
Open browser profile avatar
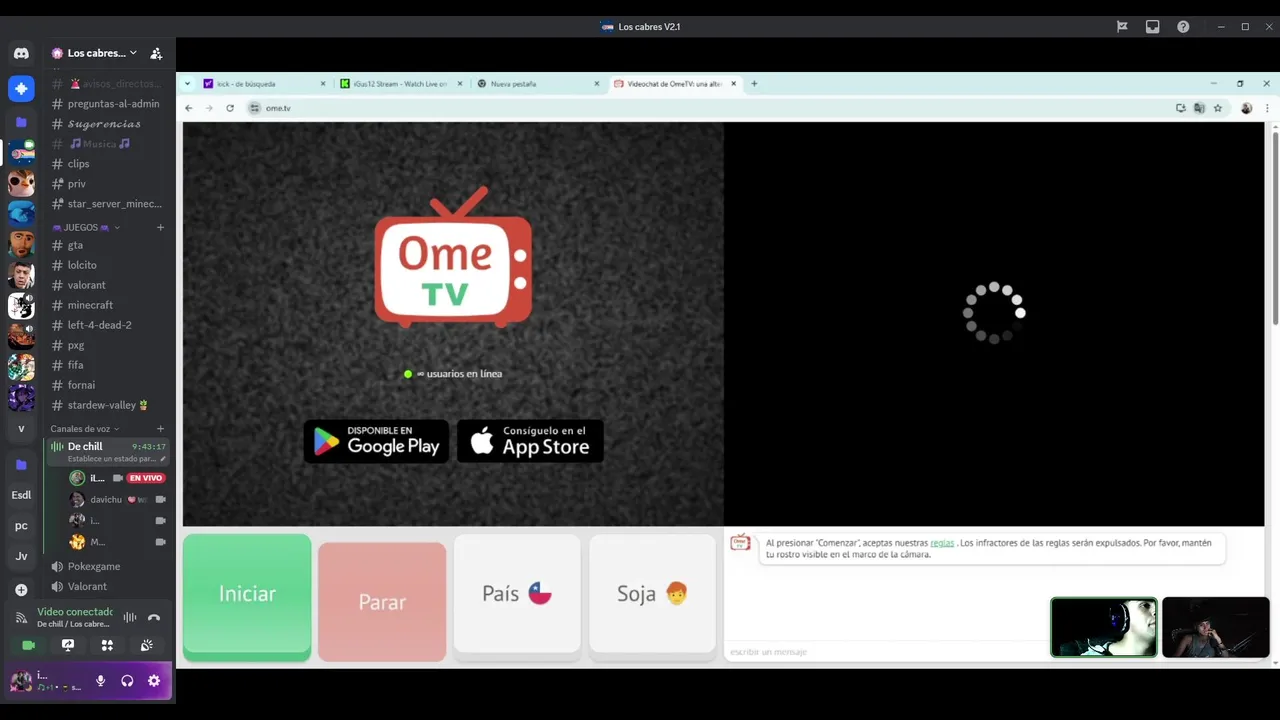coord(1246,108)
